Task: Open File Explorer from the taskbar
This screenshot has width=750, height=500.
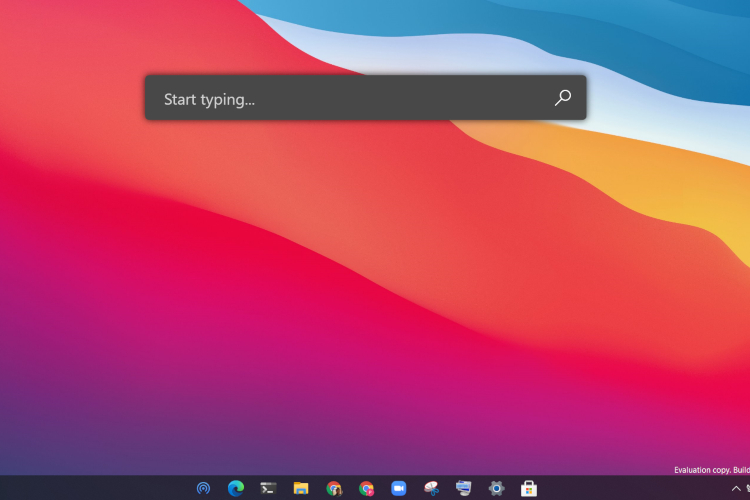Action: 301,489
